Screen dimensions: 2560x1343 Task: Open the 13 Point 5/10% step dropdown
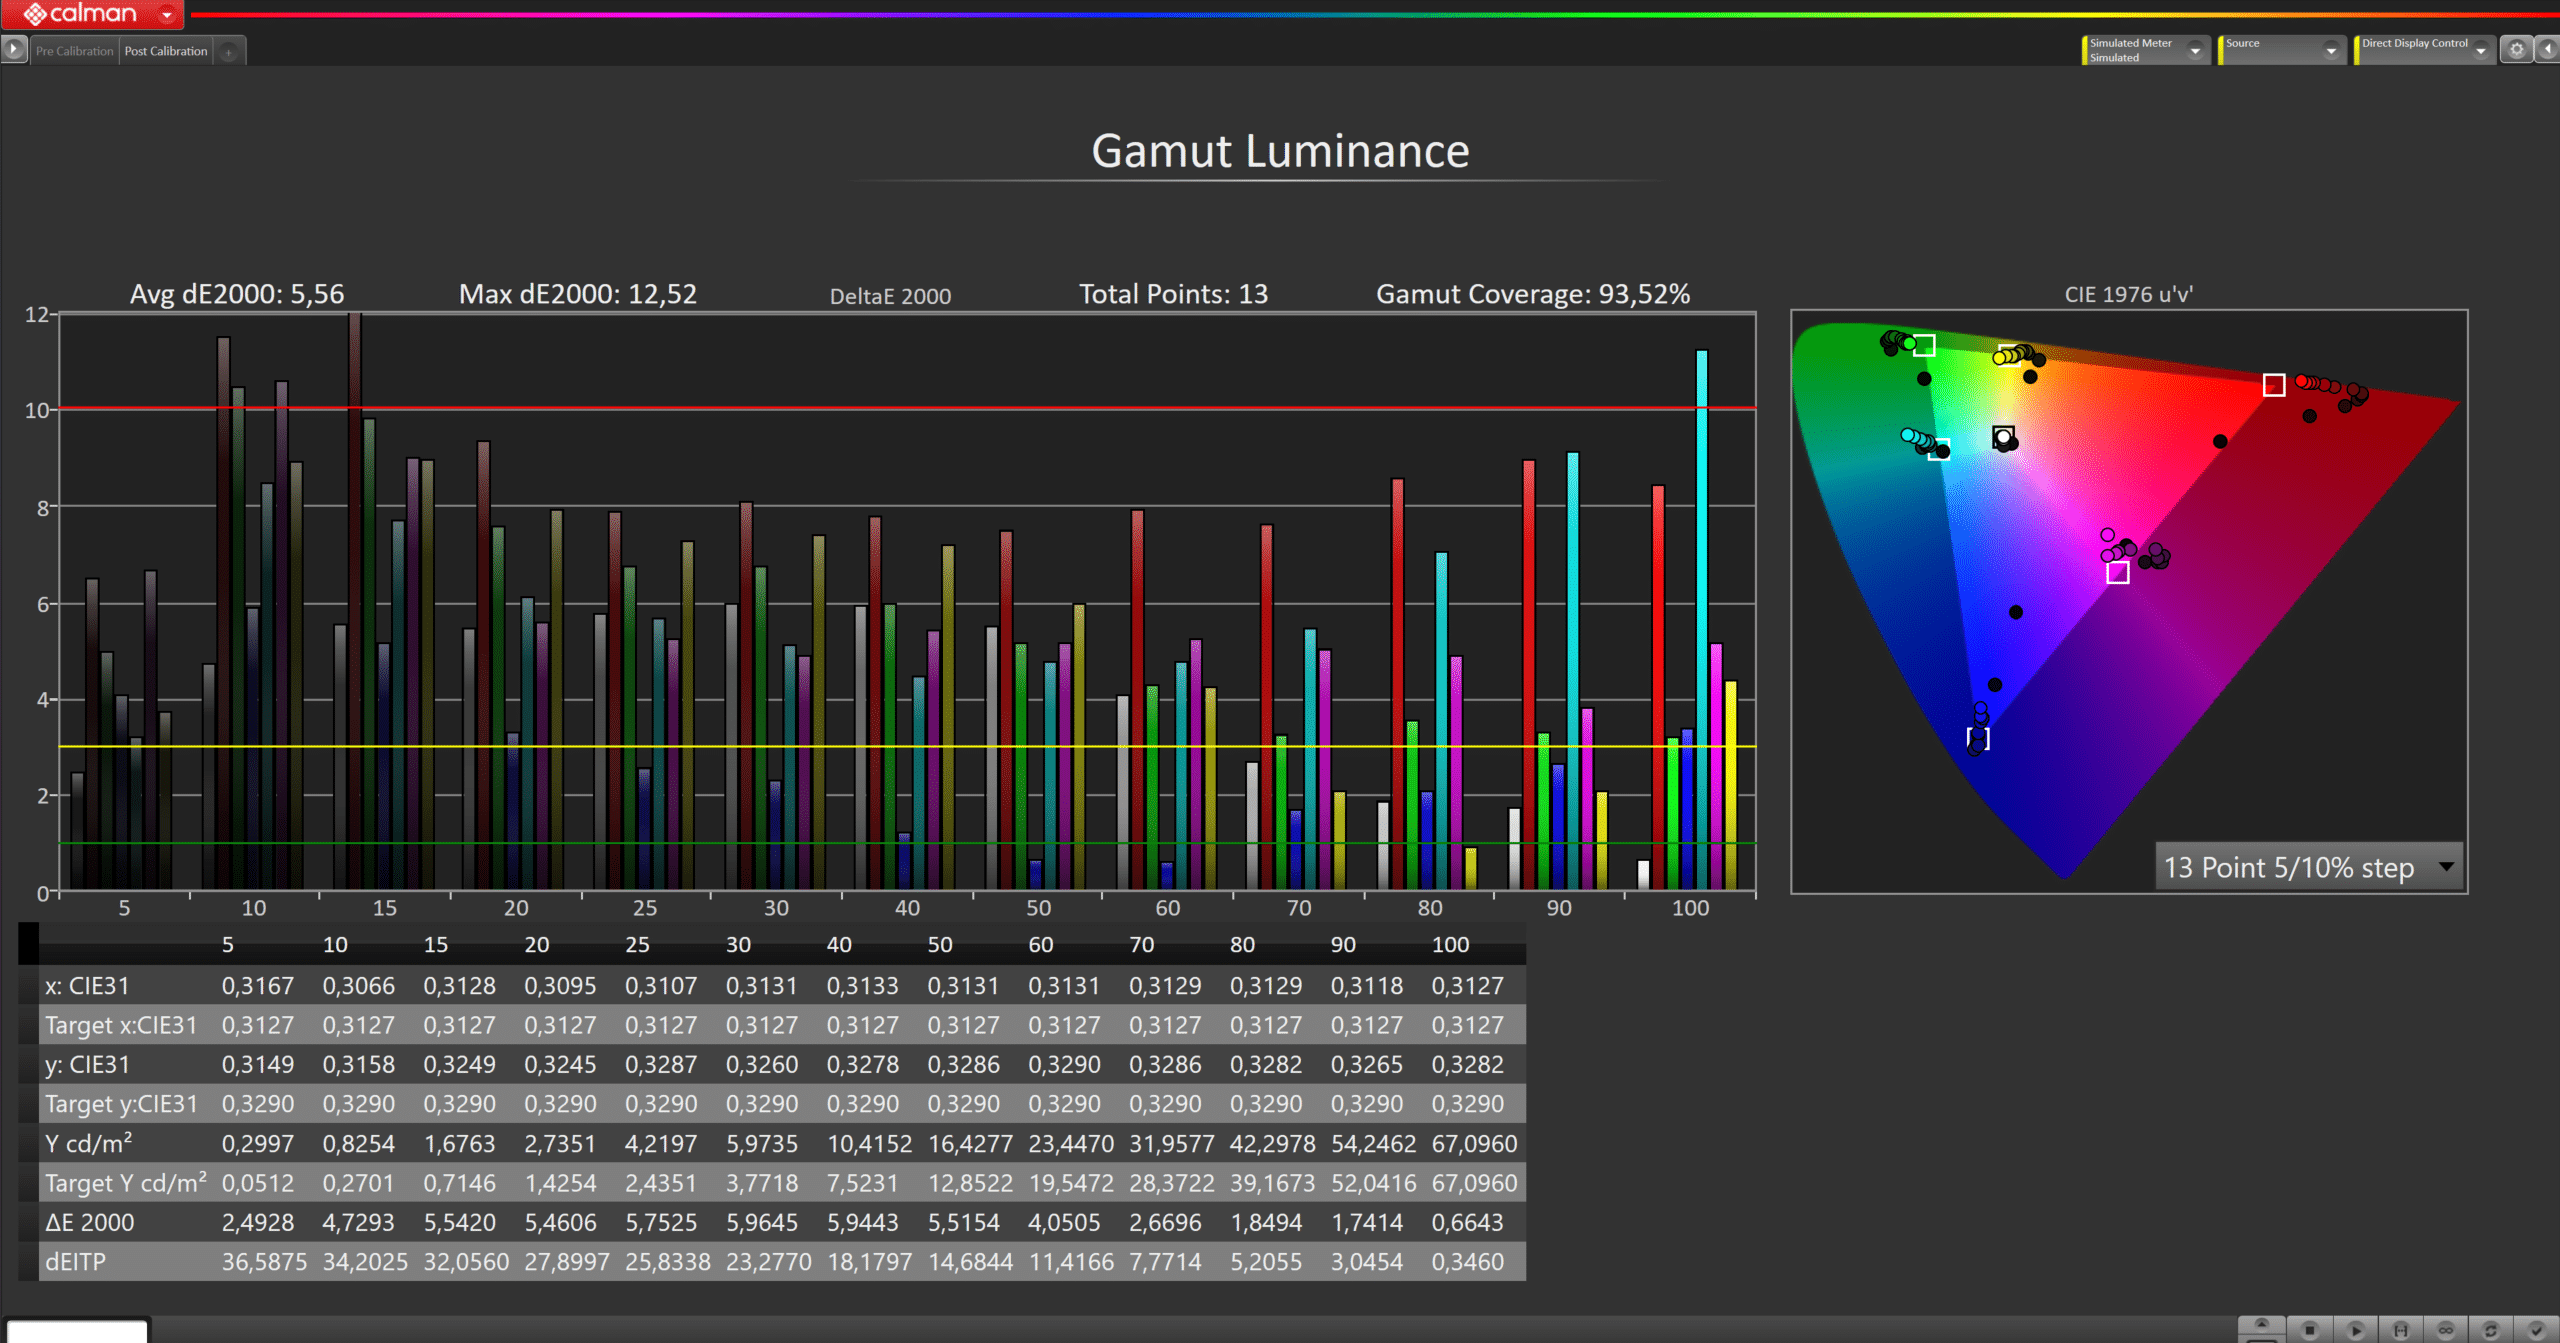tap(2446, 866)
